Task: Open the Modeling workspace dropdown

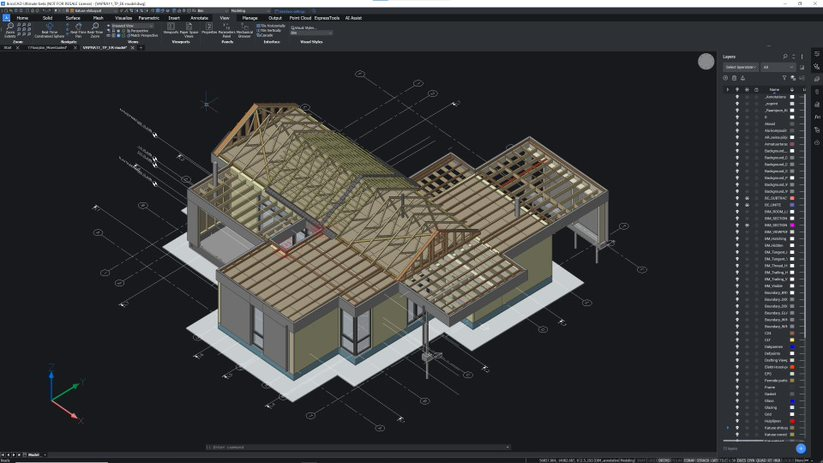Action: (250, 11)
